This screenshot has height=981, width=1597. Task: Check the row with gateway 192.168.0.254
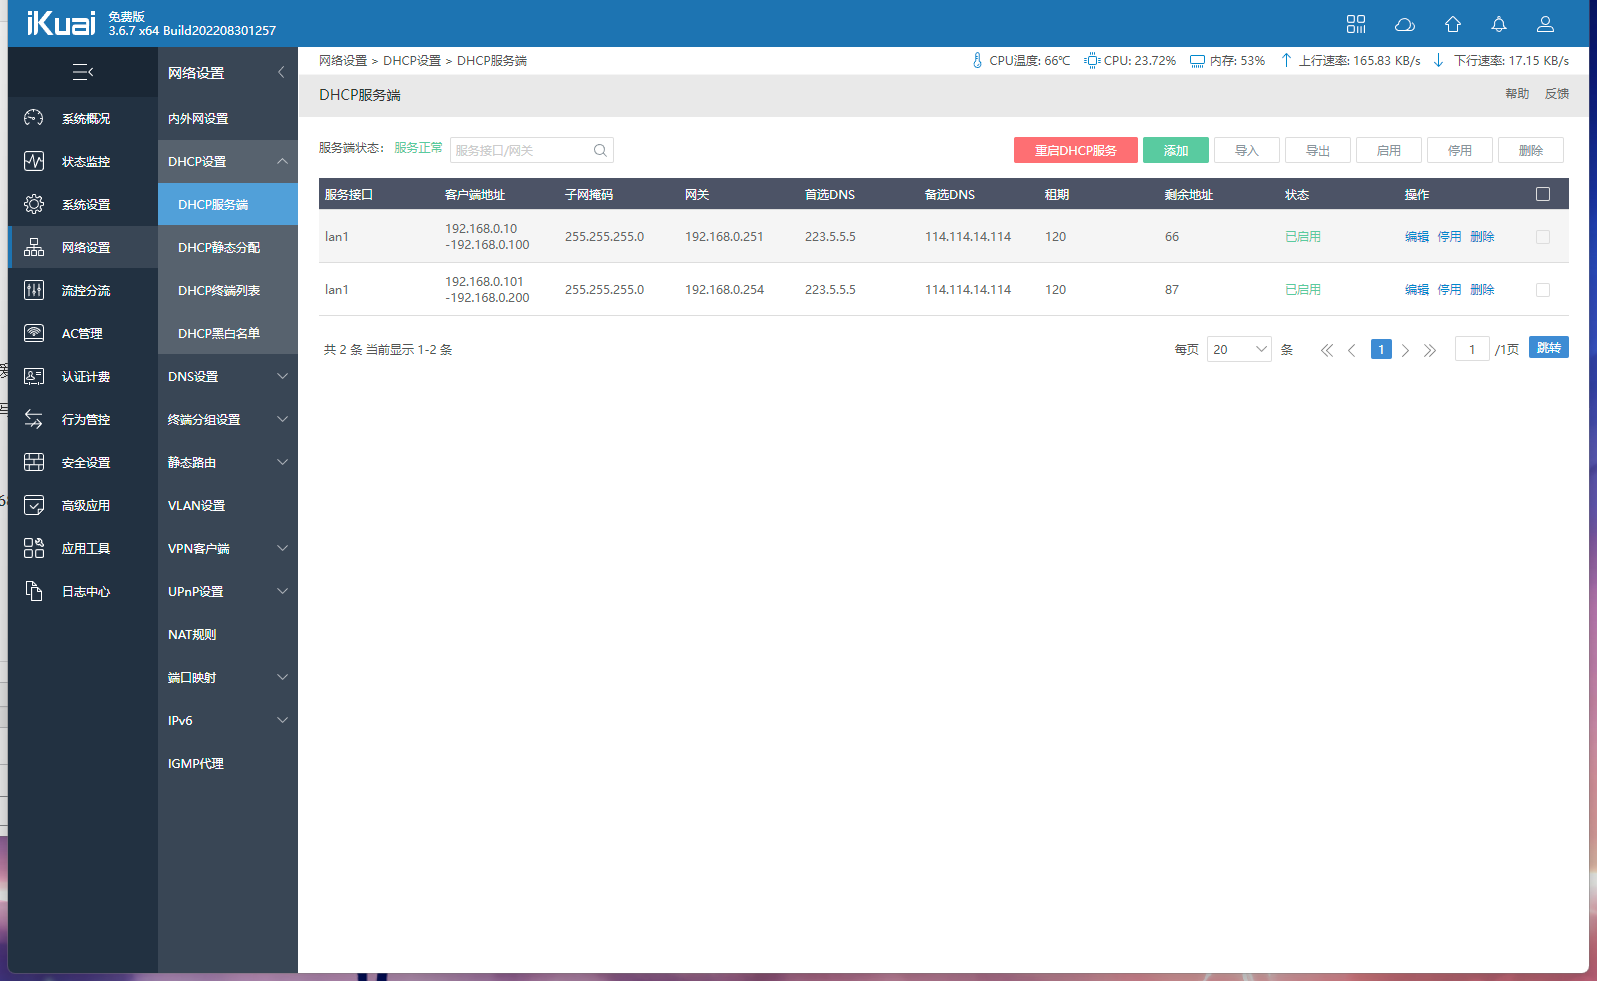pos(1543,290)
